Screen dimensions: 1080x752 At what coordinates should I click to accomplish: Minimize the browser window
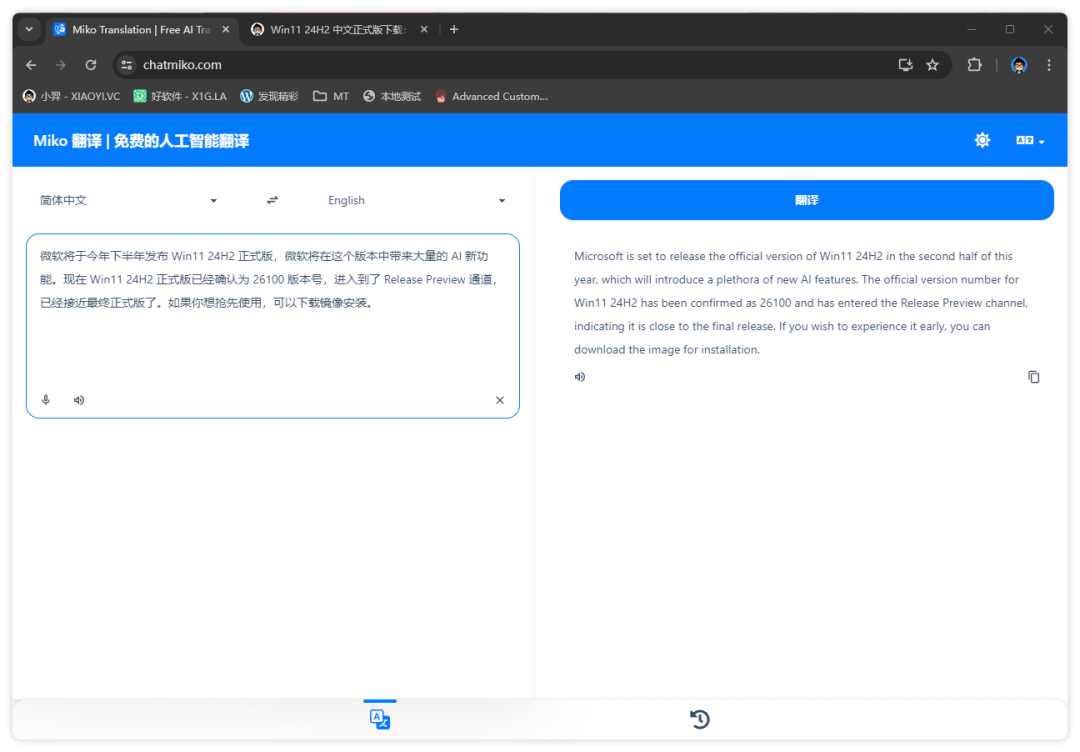971,30
